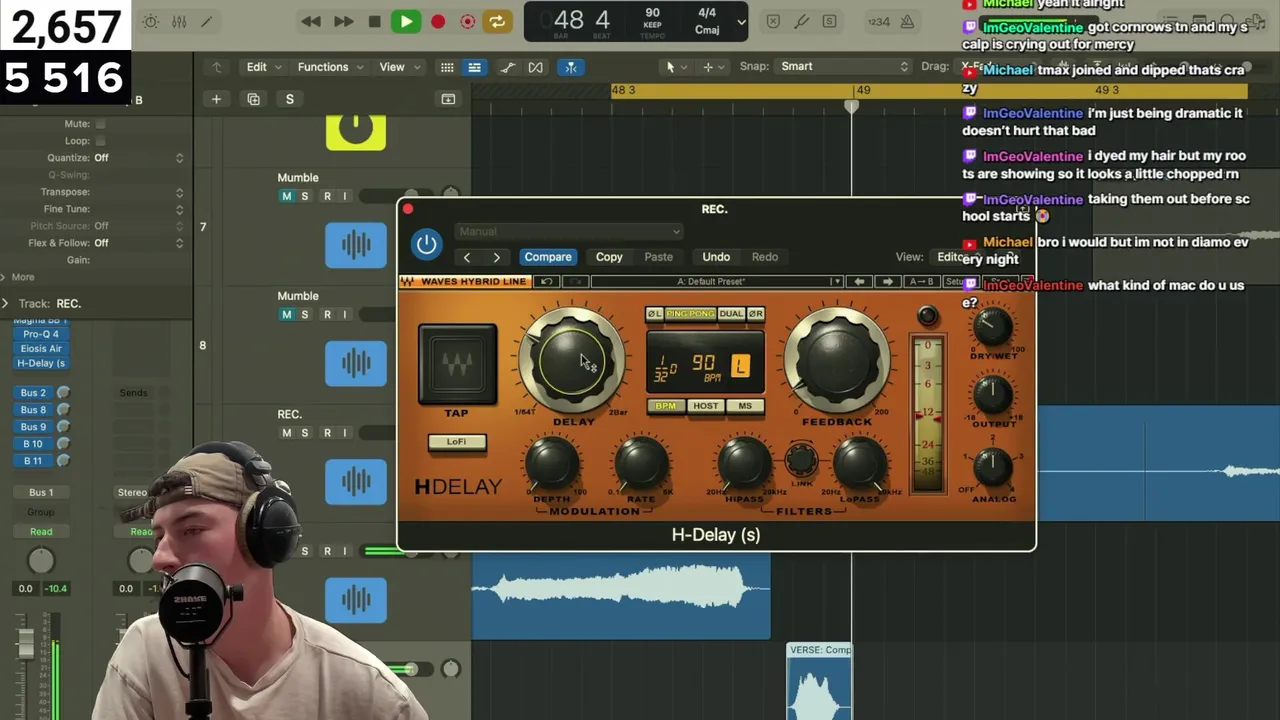Open the Edit menu in tracks area
Viewport: 1280px width, 720px height.
pyautogui.click(x=264, y=67)
